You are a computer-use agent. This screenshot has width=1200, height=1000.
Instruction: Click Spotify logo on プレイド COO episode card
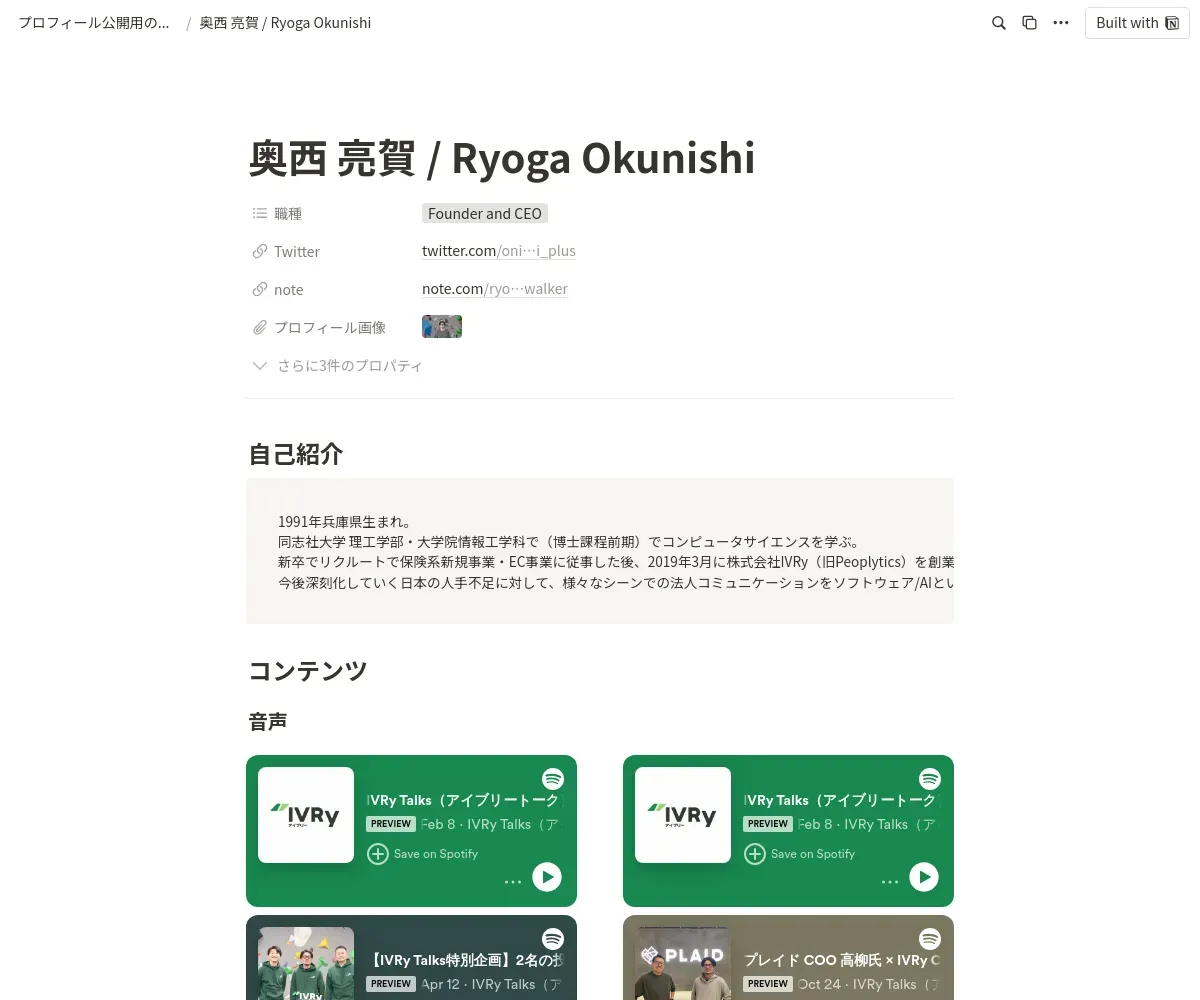pyautogui.click(x=930, y=939)
